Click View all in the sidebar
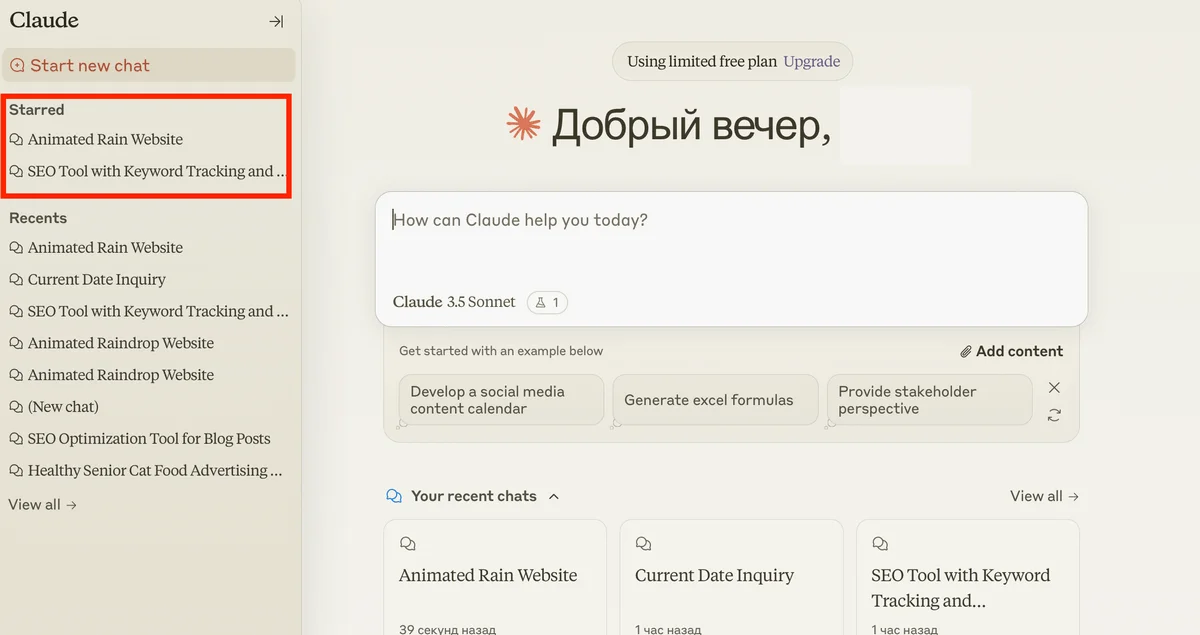This screenshot has width=1200, height=635. pyautogui.click(x=42, y=505)
